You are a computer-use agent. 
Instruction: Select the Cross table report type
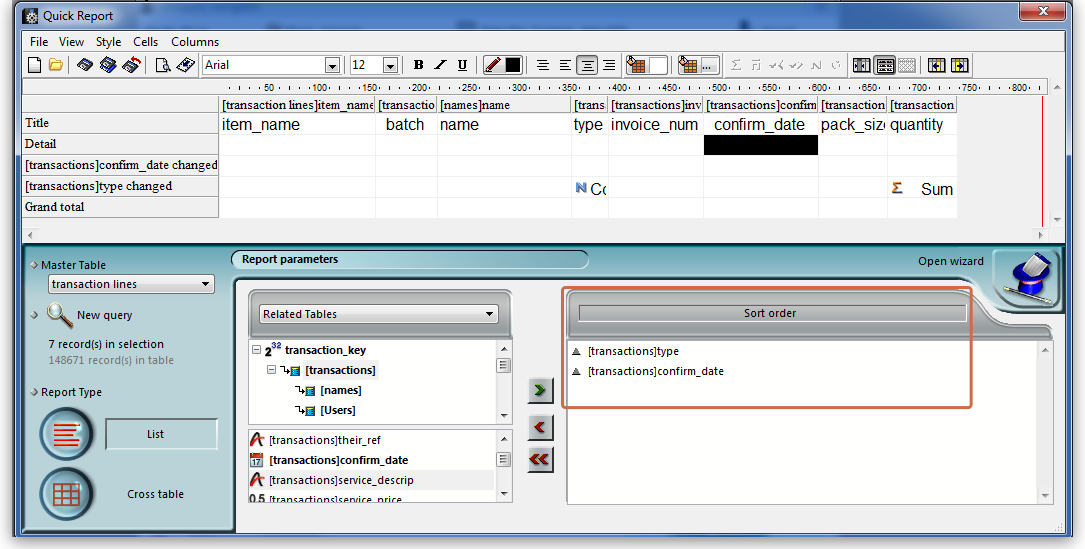coord(66,494)
